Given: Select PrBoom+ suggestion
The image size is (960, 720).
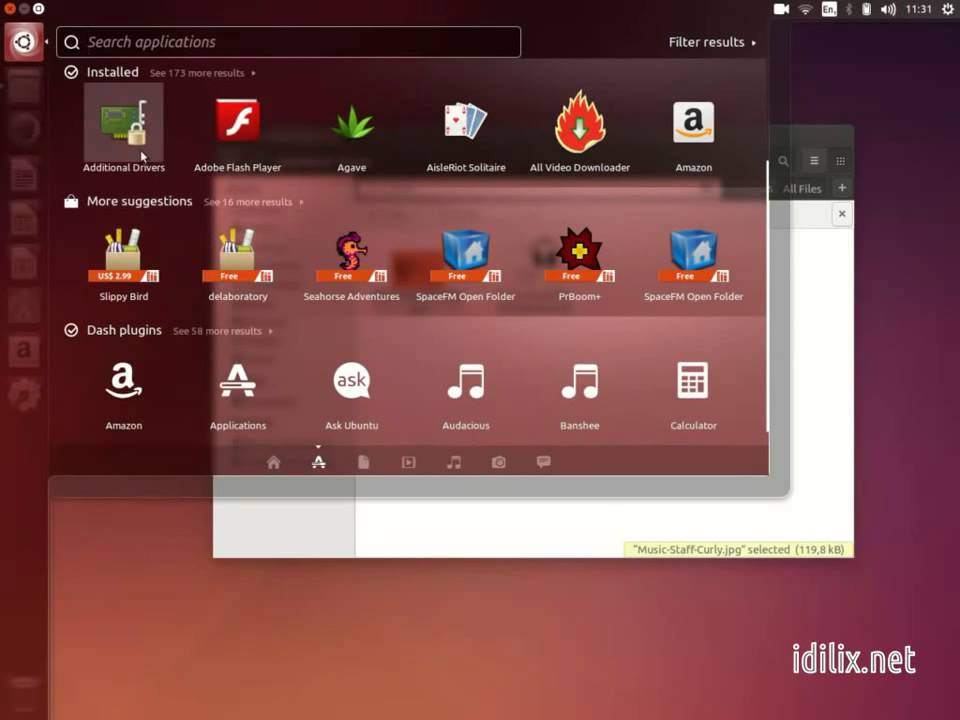Looking at the screenshot, I should coord(580,263).
